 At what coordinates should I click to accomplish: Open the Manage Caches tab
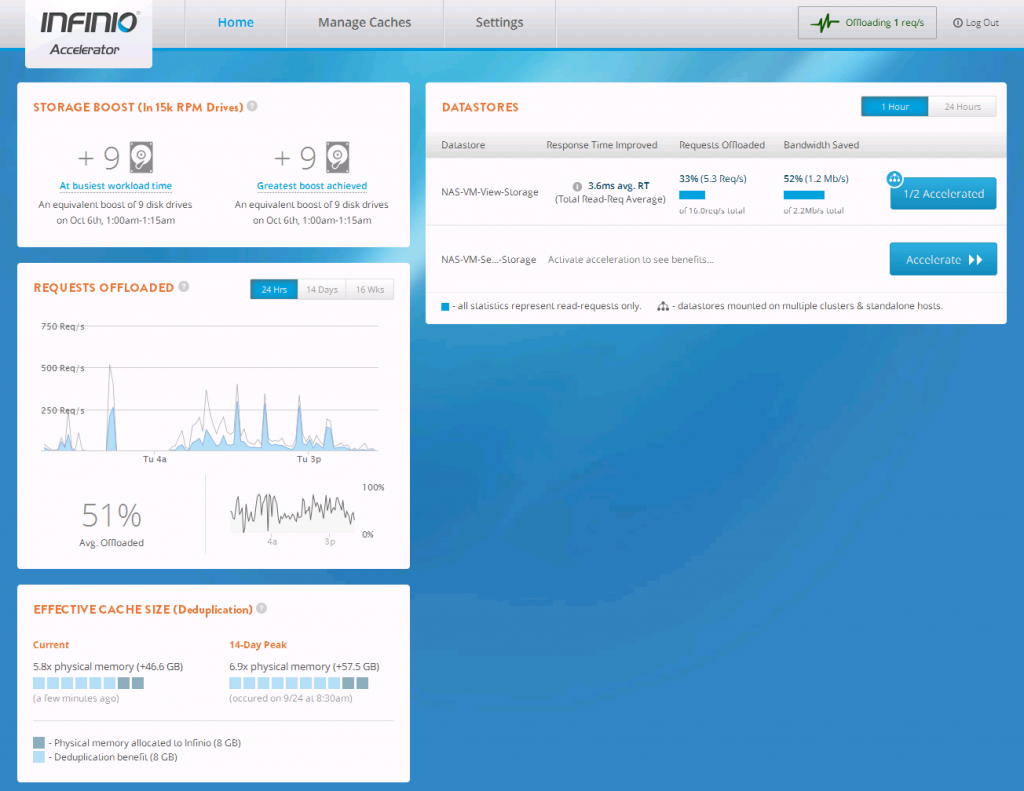click(x=364, y=23)
